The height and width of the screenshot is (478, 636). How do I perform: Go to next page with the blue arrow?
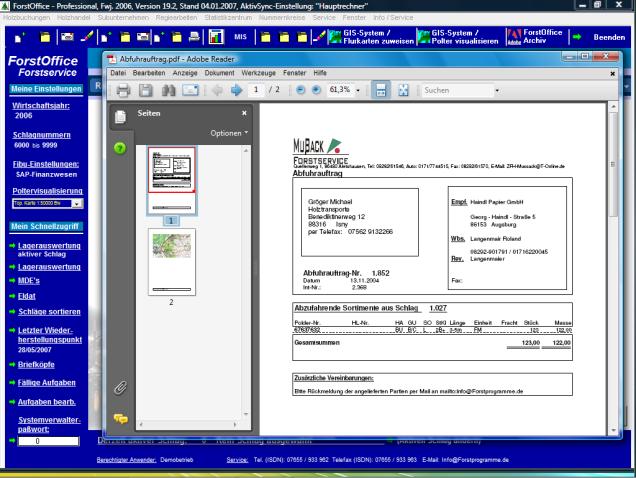point(236,90)
